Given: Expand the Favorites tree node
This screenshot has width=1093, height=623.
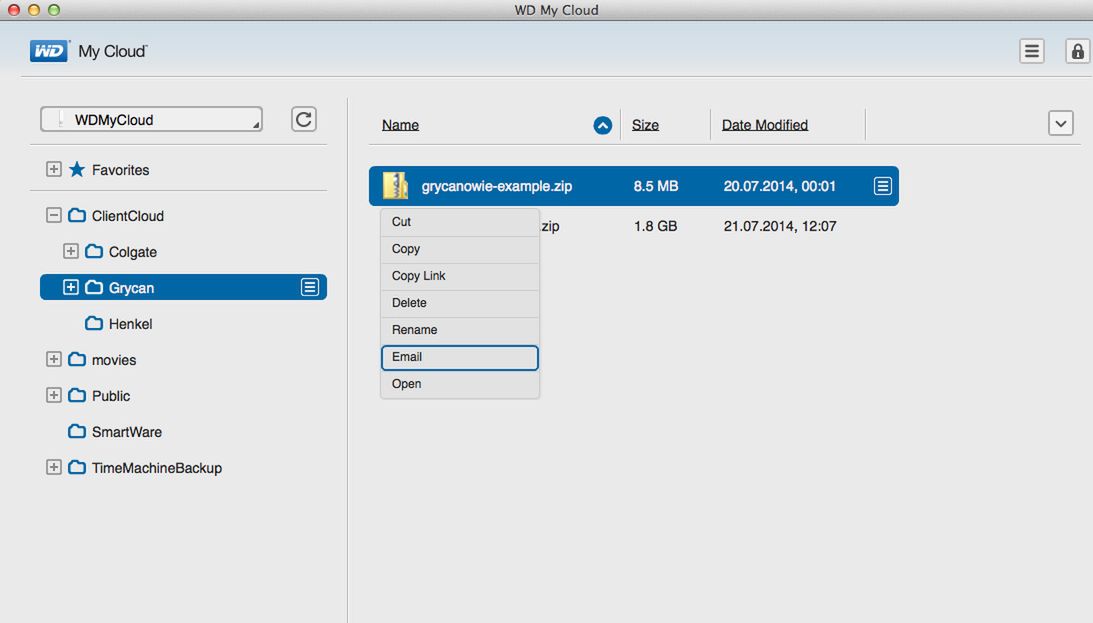Looking at the screenshot, I should coord(54,169).
